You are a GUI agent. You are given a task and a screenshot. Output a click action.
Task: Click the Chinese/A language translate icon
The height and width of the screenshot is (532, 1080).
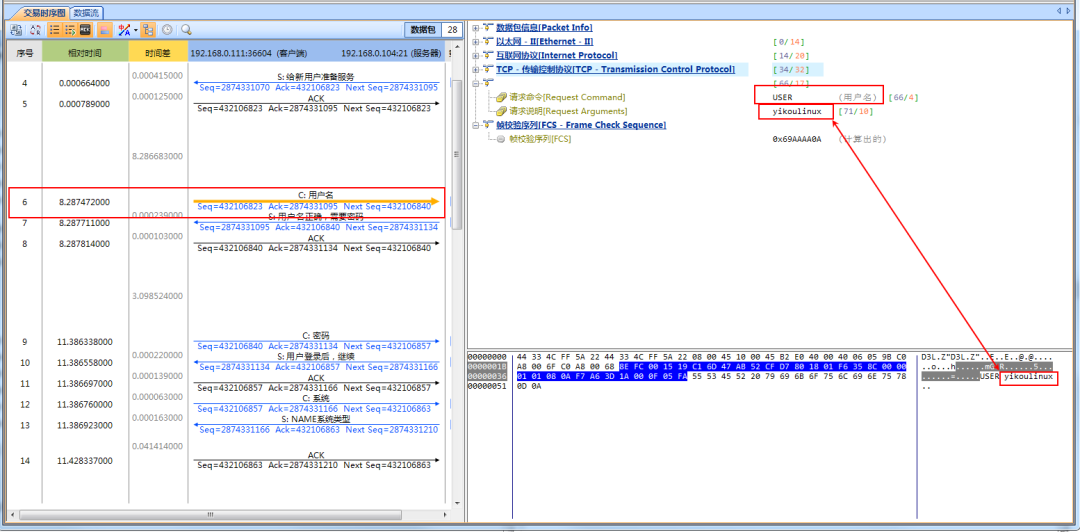click(125, 30)
